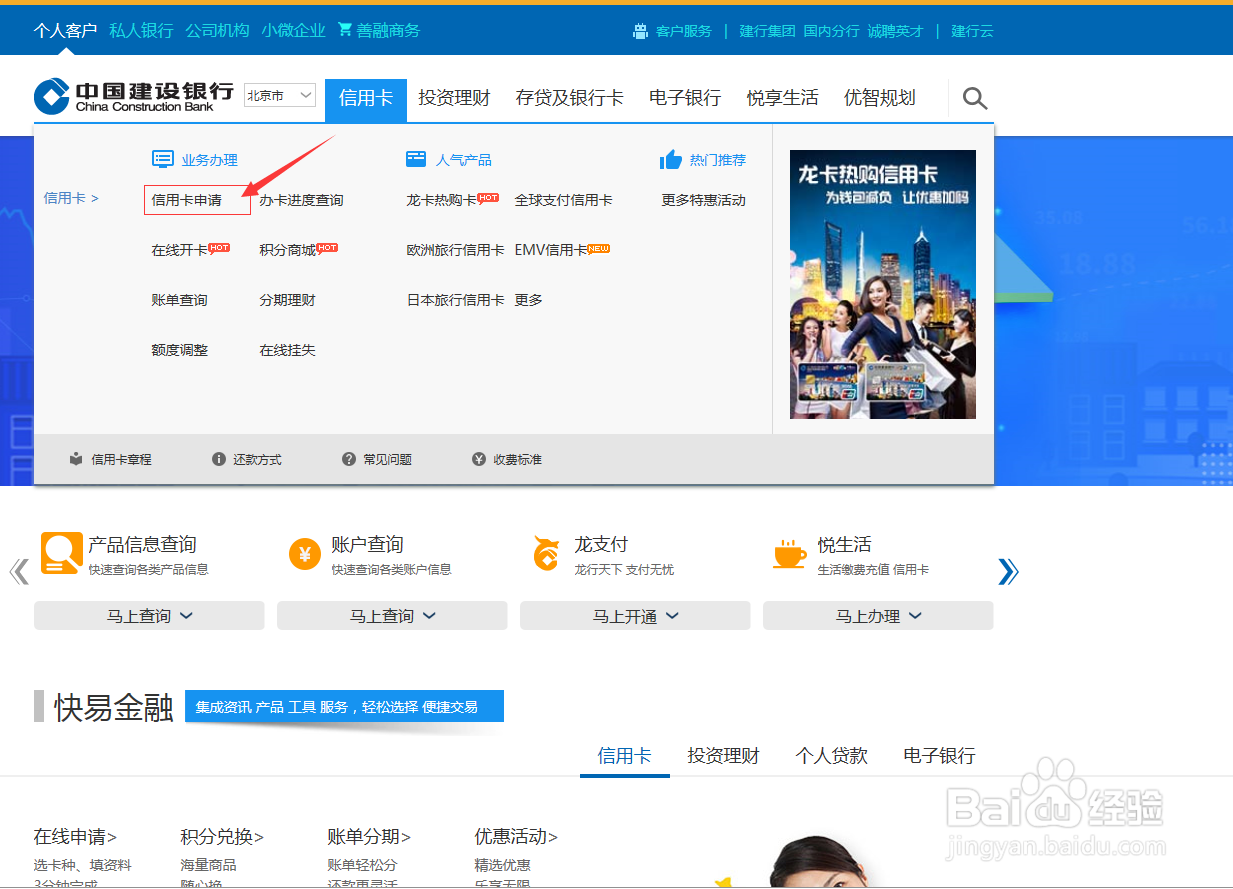Viewport: 1233px width, 889px height.
Task: Click the 业务办理 list icon
Action: [163, 159]
